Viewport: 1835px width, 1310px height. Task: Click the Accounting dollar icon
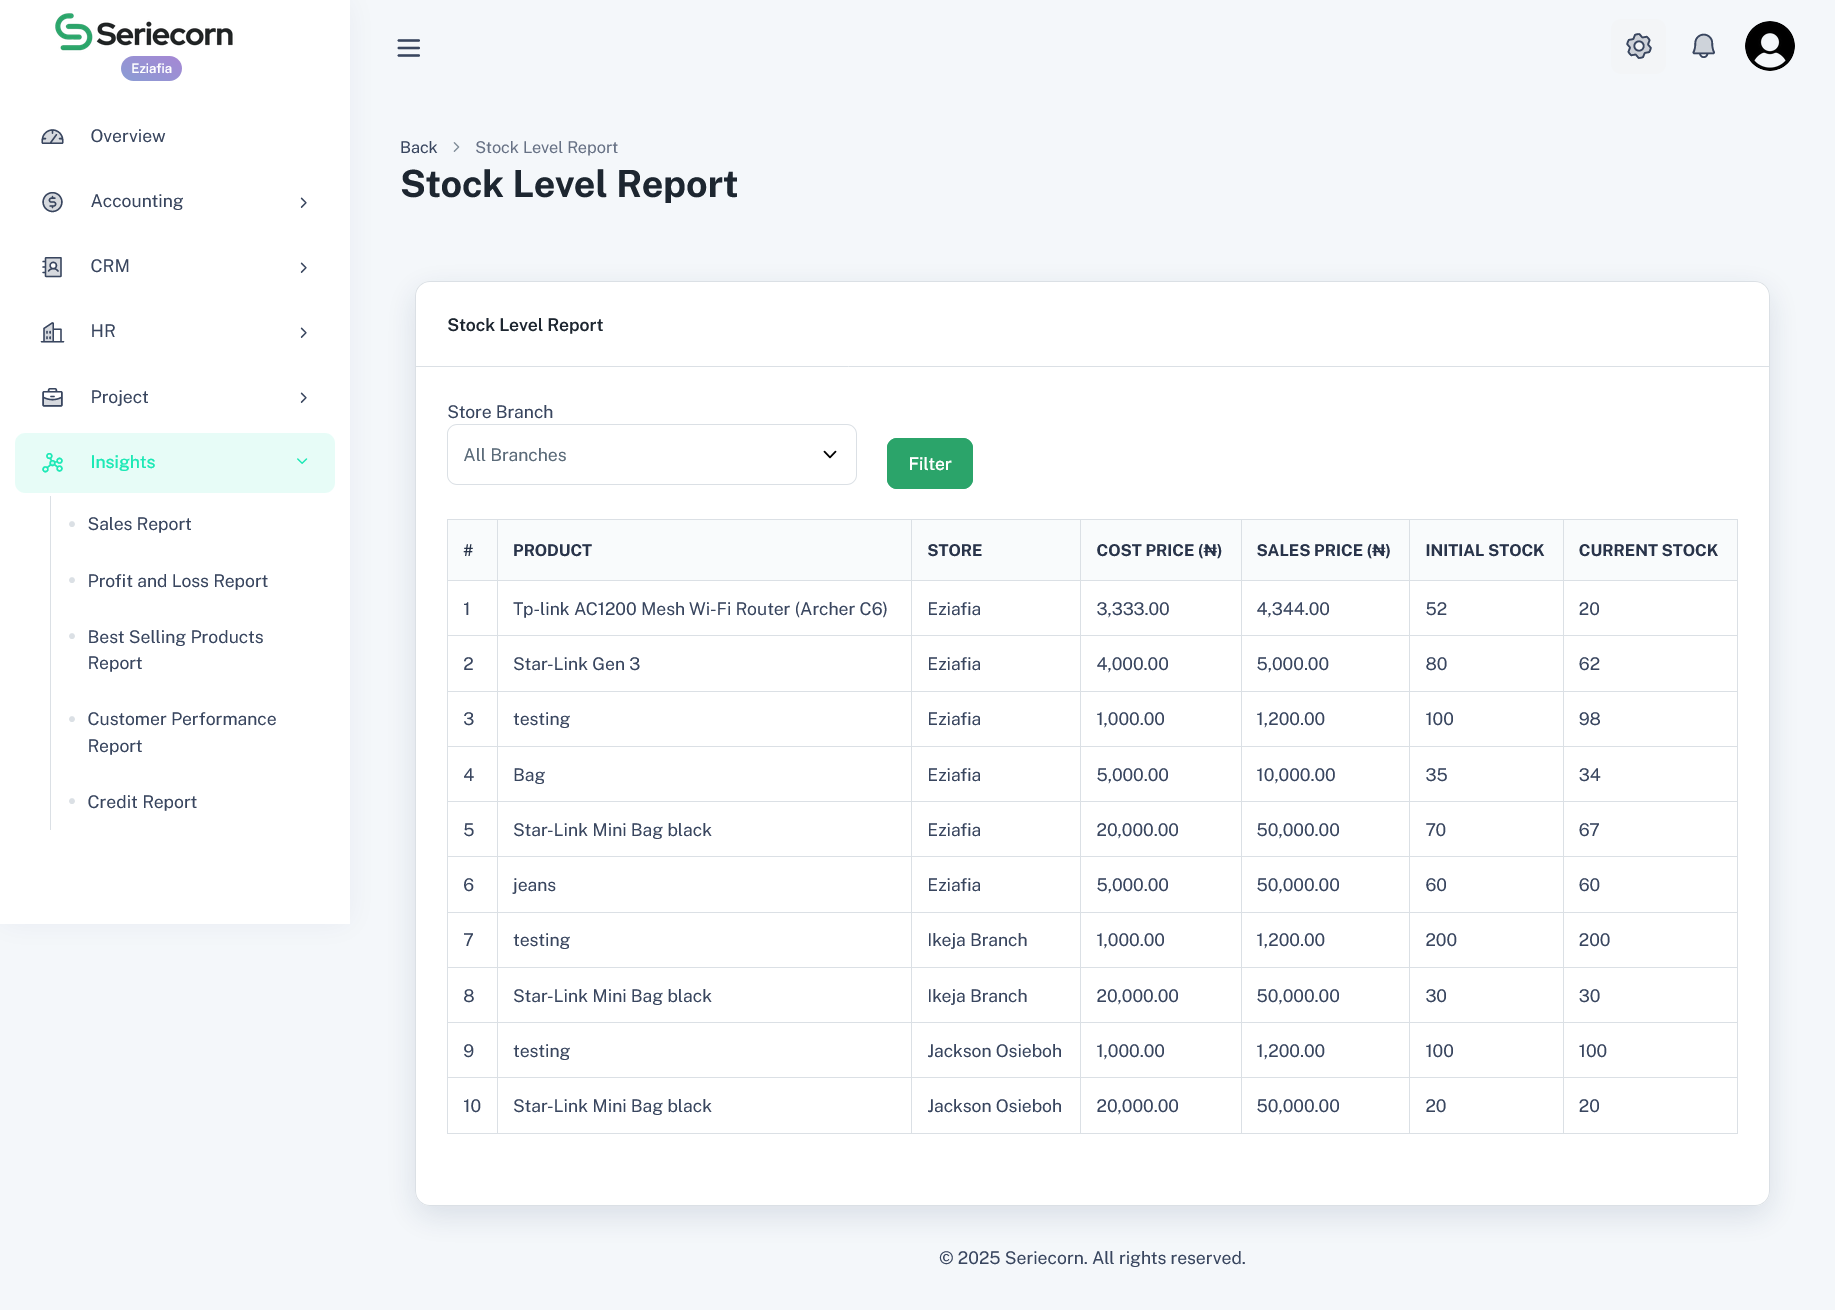[x=53, y=202]
